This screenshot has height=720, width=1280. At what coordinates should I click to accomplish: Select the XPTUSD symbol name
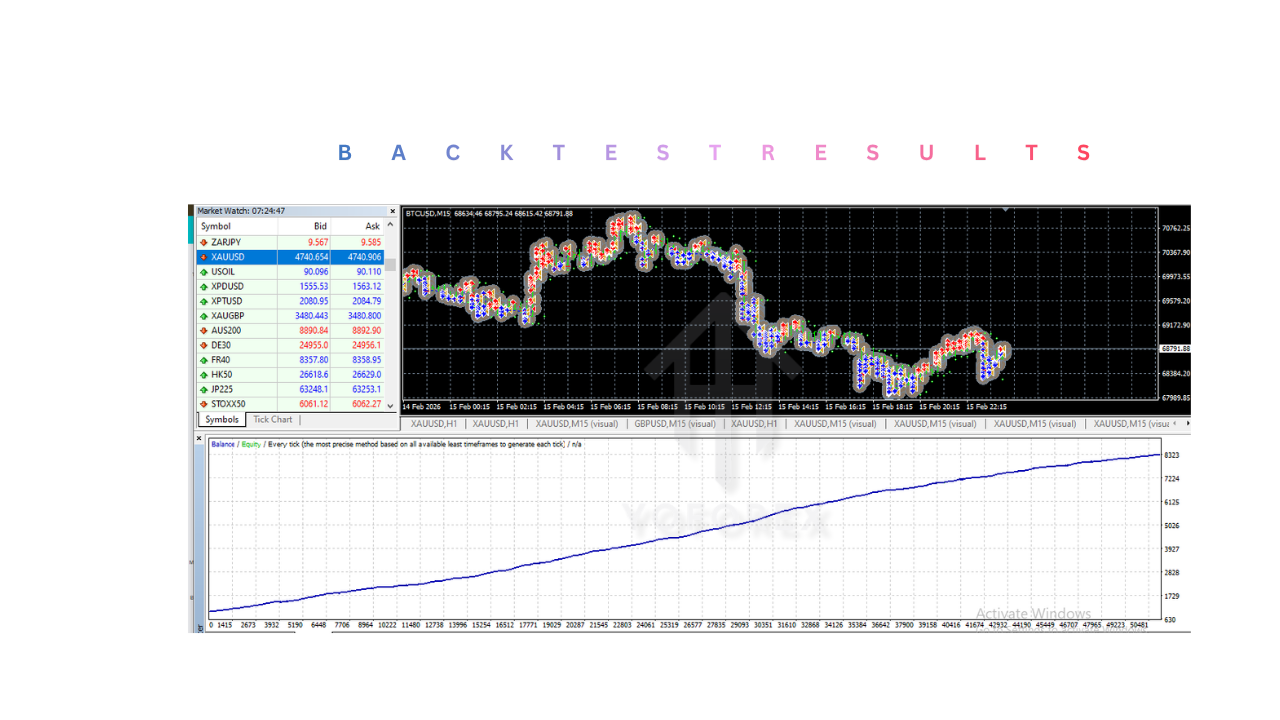(227, 301)
